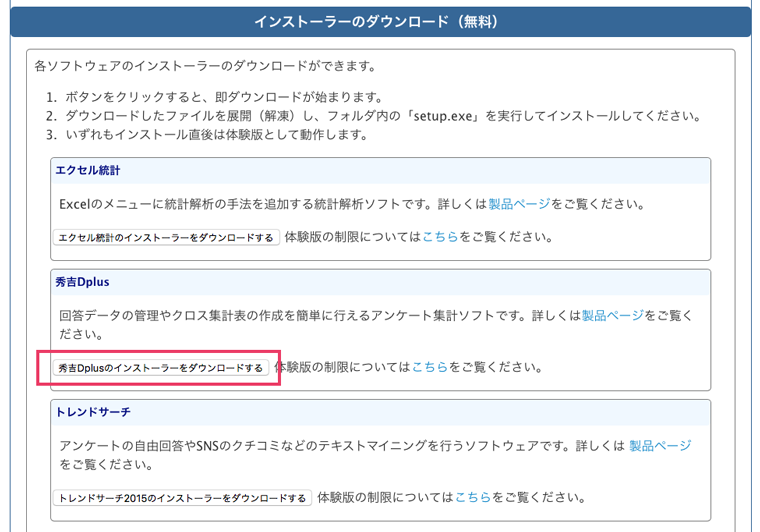Follow the こちら link beside the 秀吉Dplus download button
This screenshot has height=532, width=760.
(x=430, y=367)
